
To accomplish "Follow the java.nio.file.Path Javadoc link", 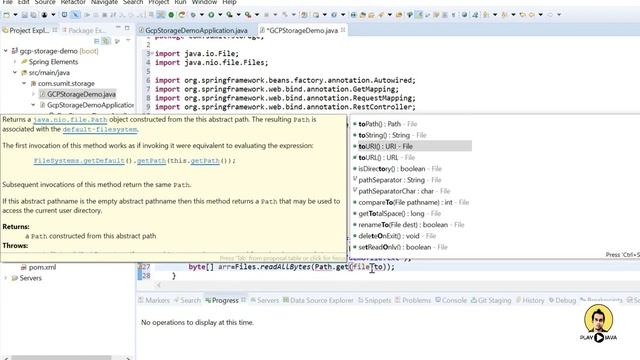I will 70,120.
